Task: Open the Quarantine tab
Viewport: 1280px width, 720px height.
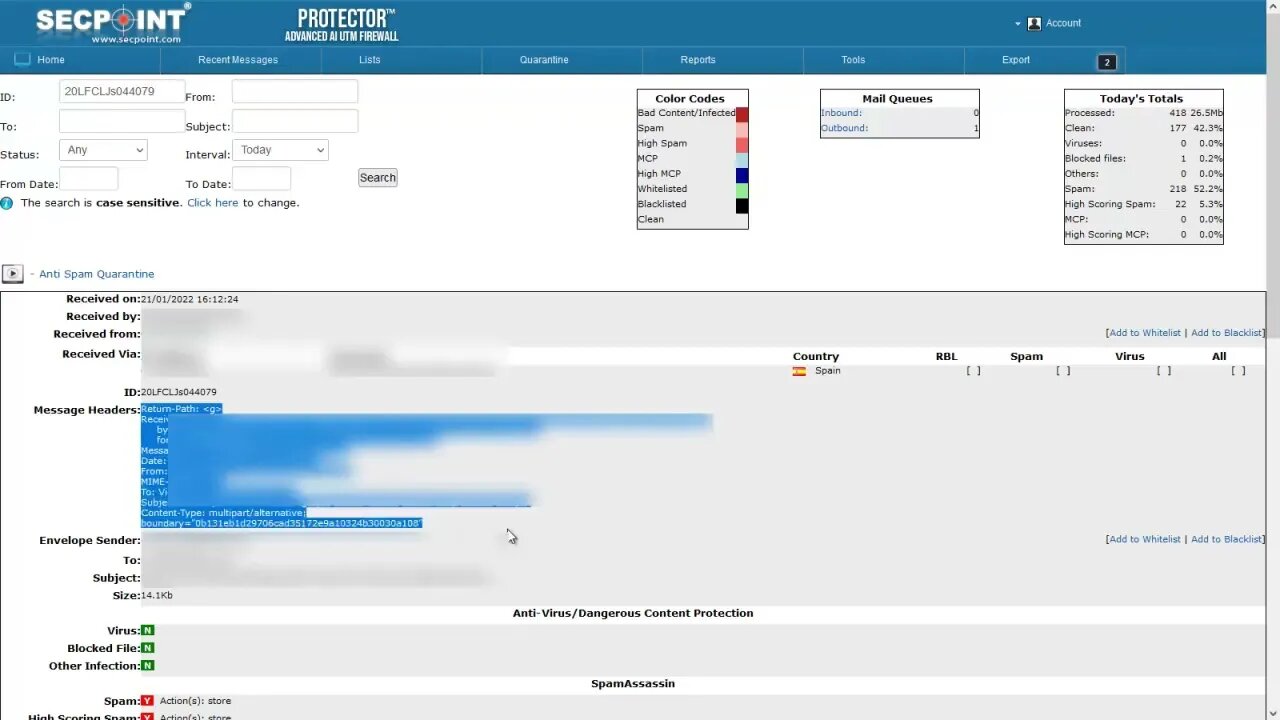Action: (x=544, y=60)
